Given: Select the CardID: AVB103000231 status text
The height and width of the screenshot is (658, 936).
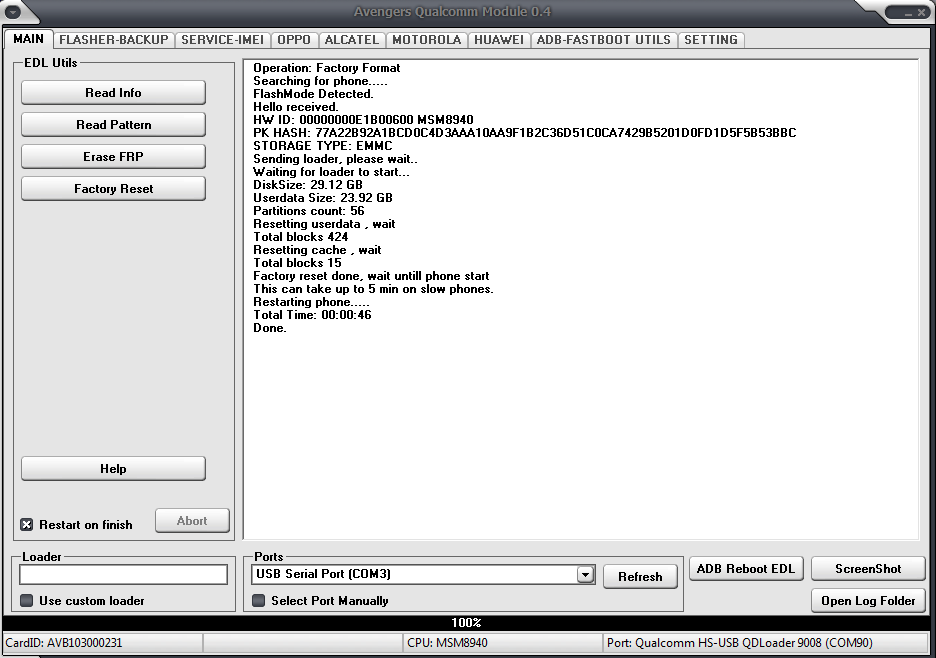Looking at the screenshot, I should pyautogui.click(x=63, y=643).
